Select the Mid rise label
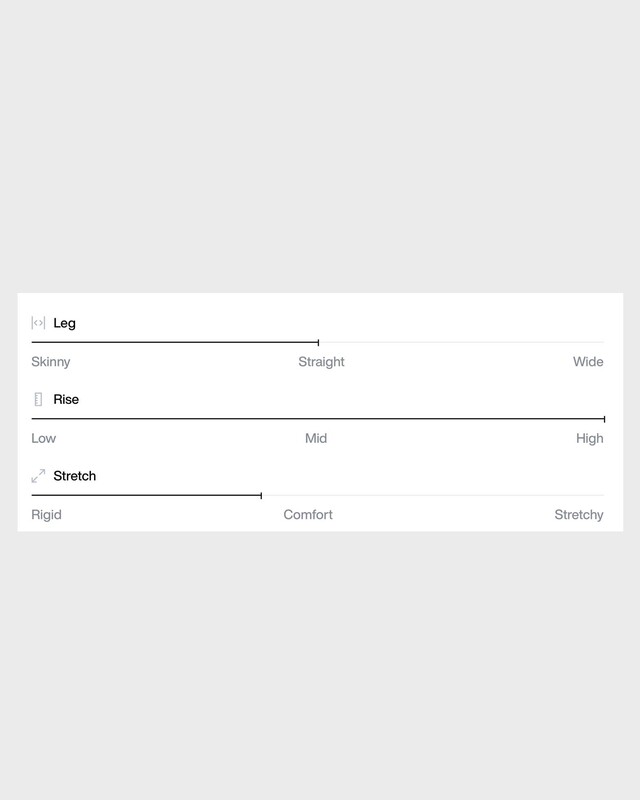Screen dimensions: 640x800 pos(316,438)
